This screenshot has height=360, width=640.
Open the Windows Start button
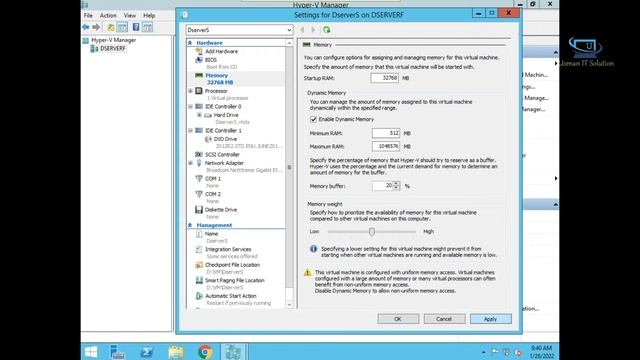point(91,352)
